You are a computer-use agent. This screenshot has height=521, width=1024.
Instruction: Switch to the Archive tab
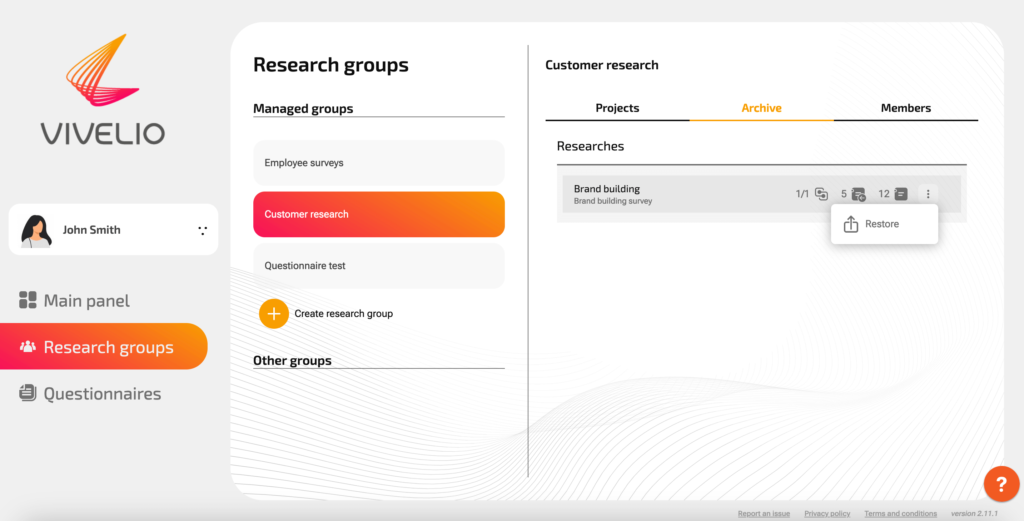(x=761, y=108)
